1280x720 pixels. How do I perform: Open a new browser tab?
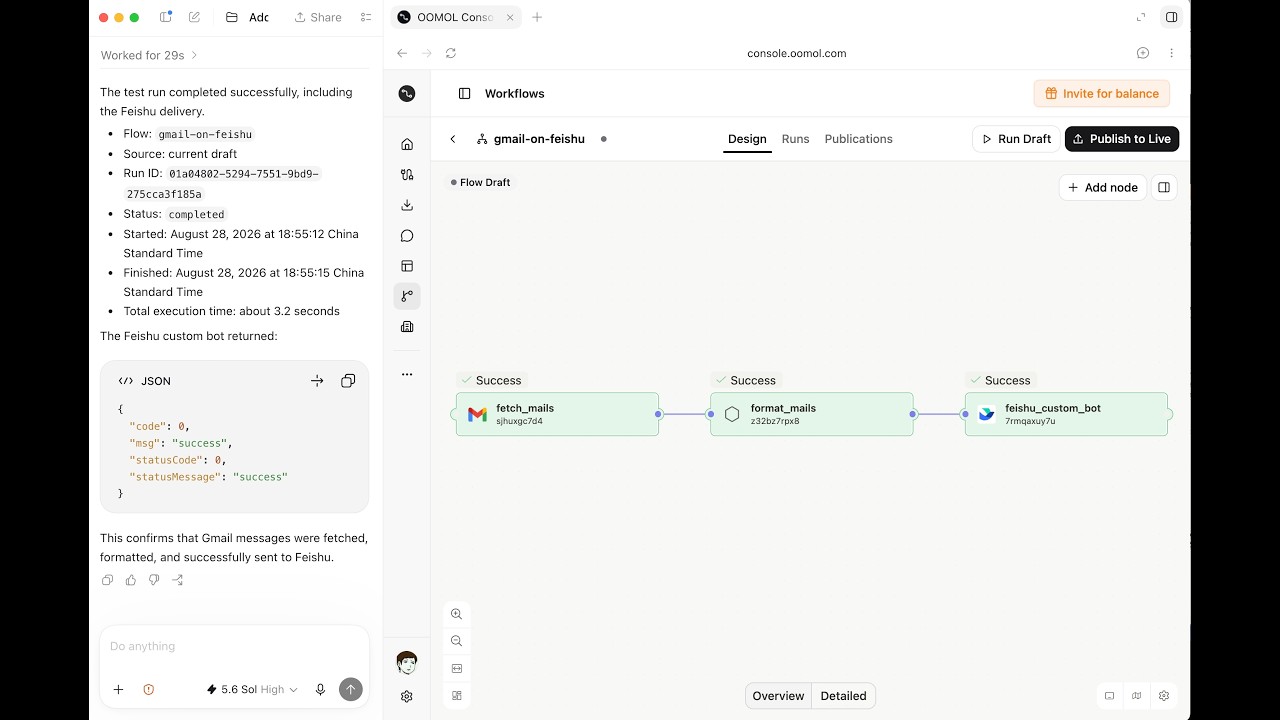coord(537,17)
